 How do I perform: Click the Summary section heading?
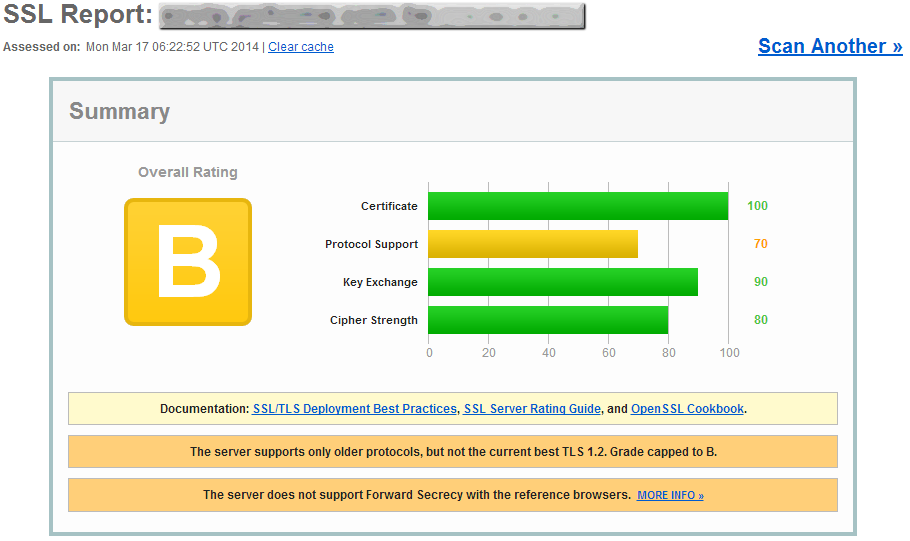[x=119, y=112]
